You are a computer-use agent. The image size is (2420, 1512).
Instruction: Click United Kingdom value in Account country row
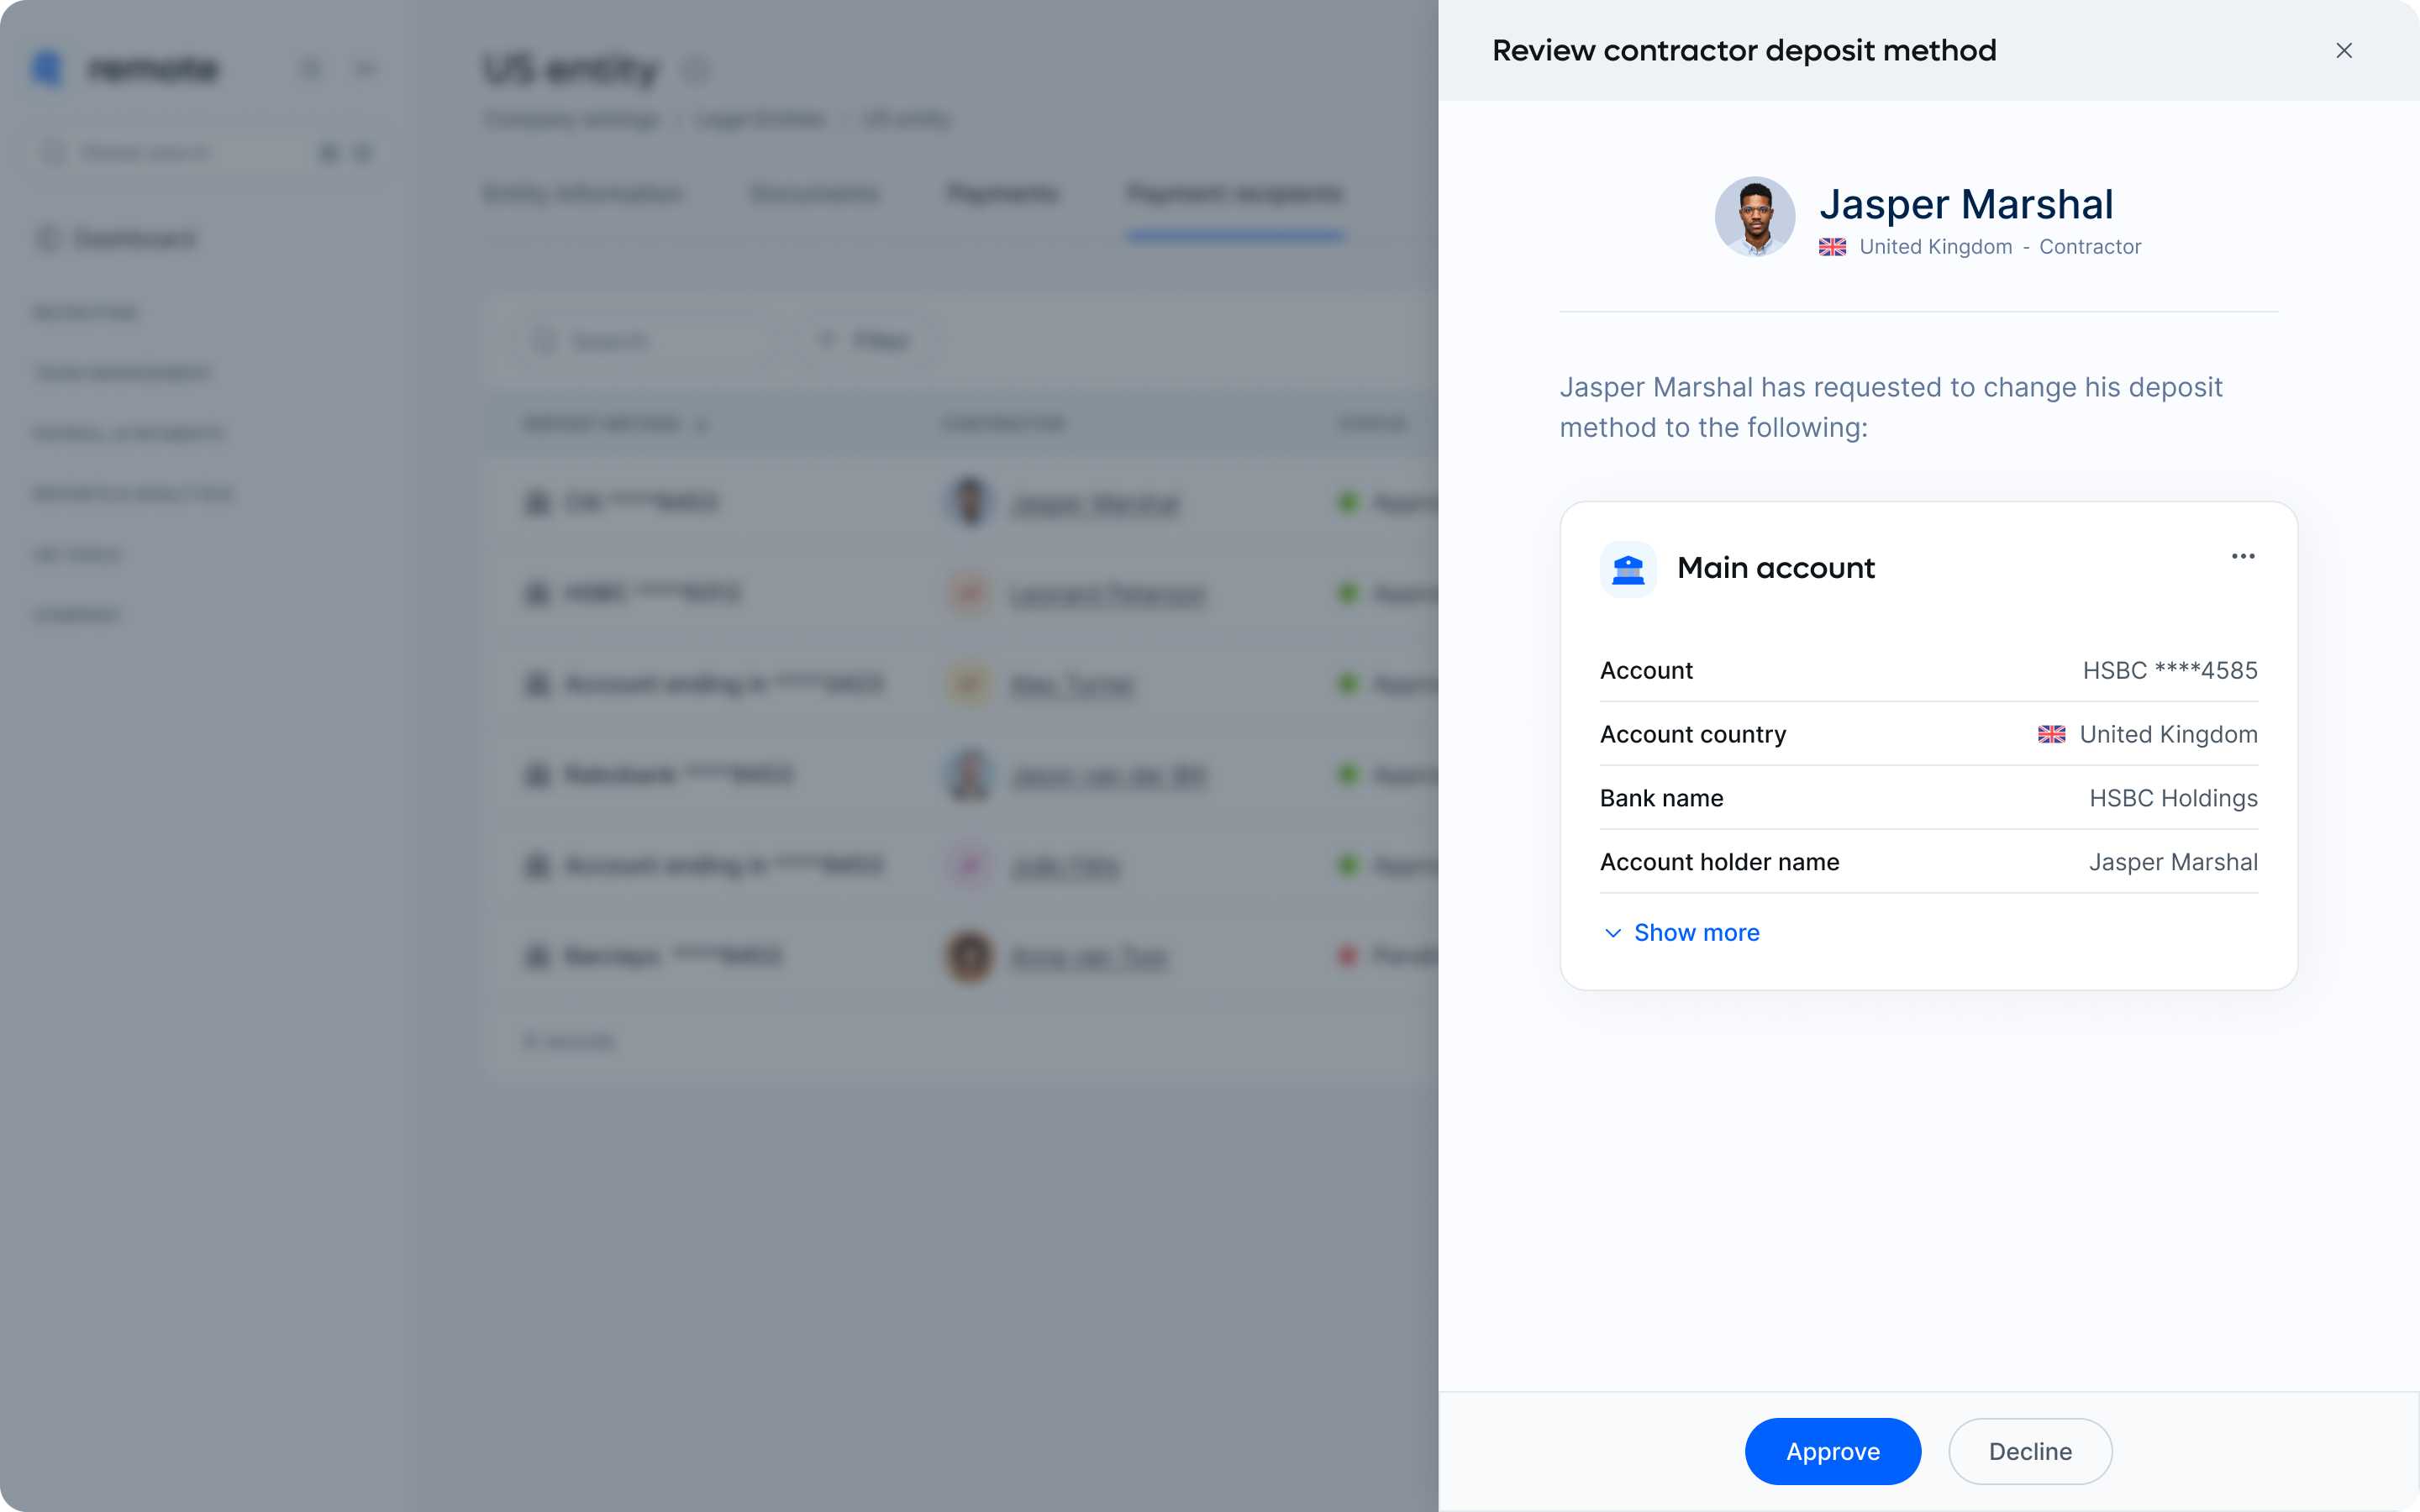[x=2168, y=734]
